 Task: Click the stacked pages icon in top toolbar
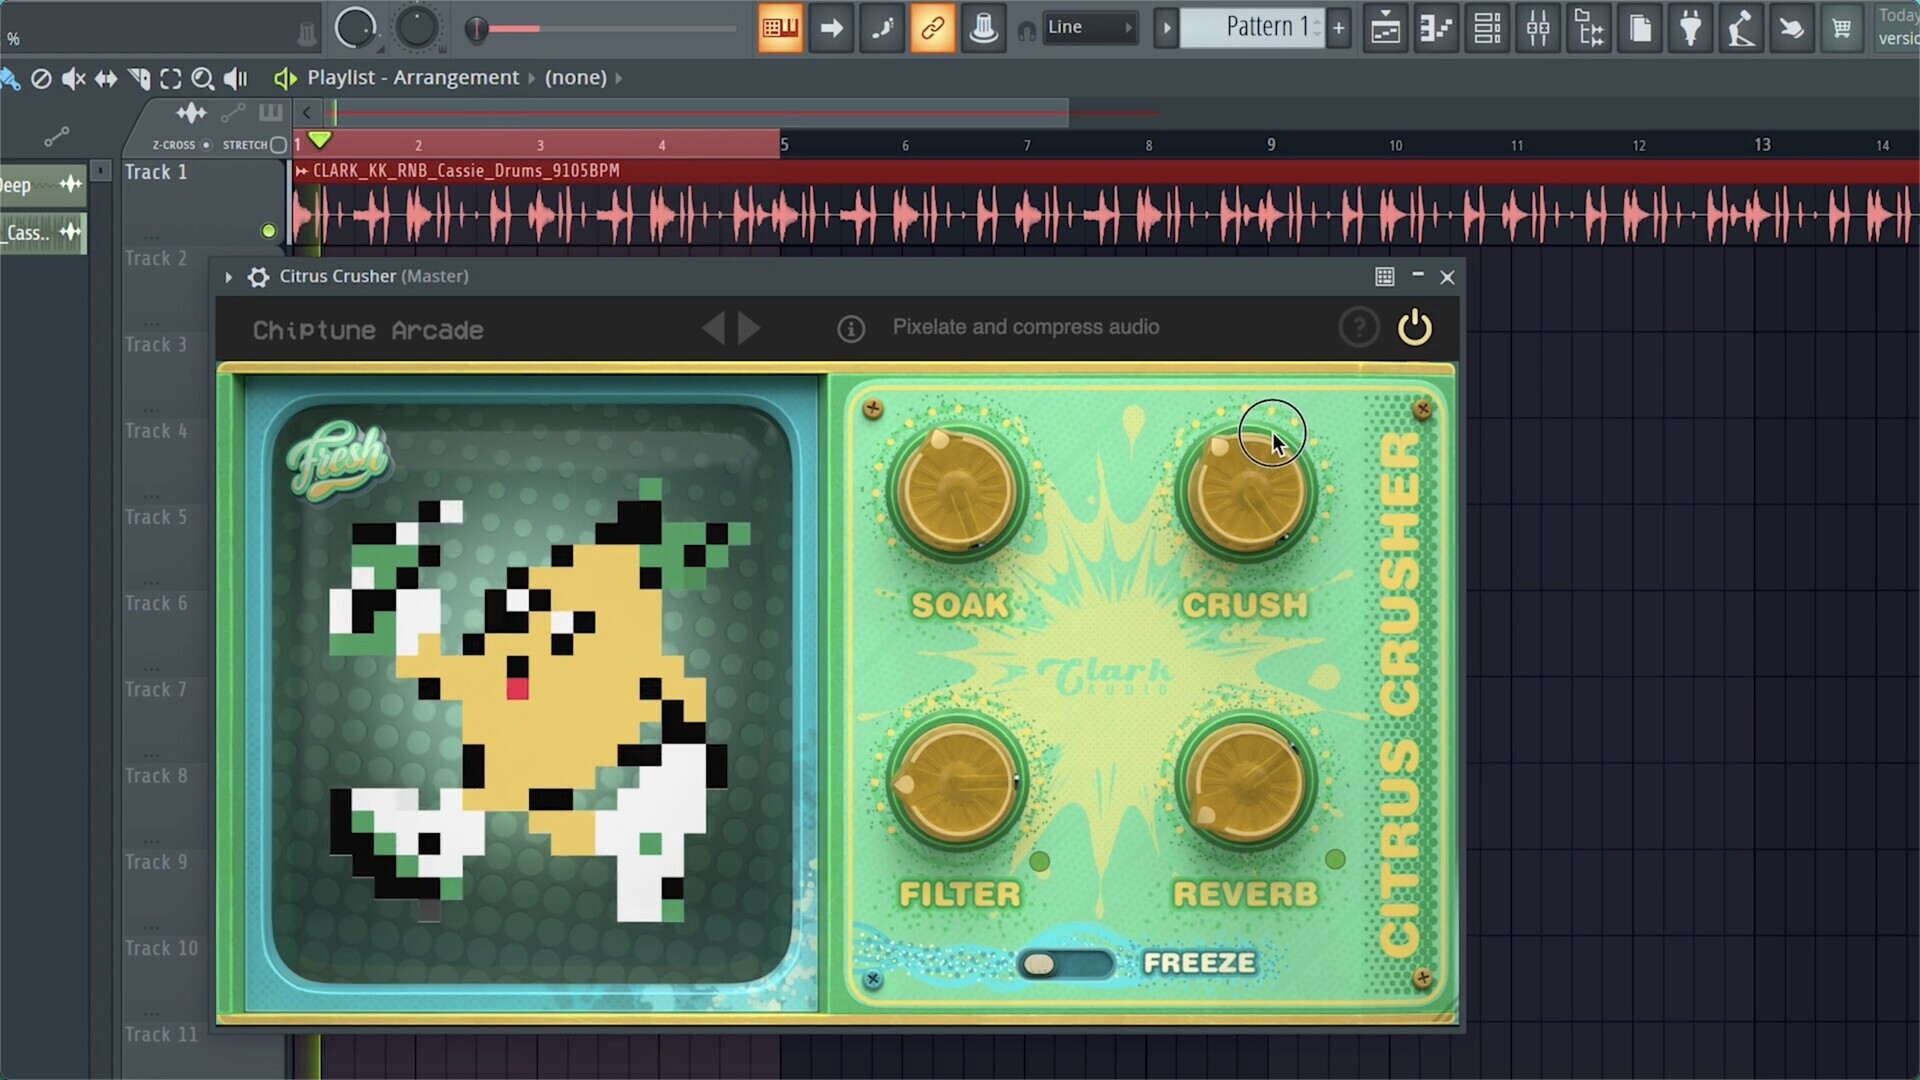(1640, 28)
